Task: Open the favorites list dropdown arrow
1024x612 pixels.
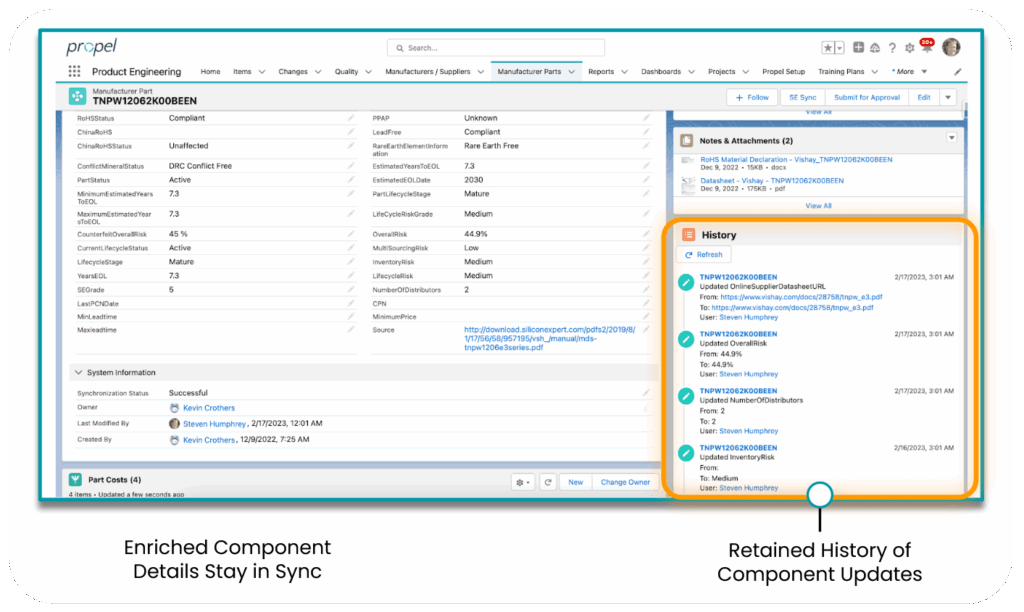Action: pyautogui.click(x=839, y=48)
